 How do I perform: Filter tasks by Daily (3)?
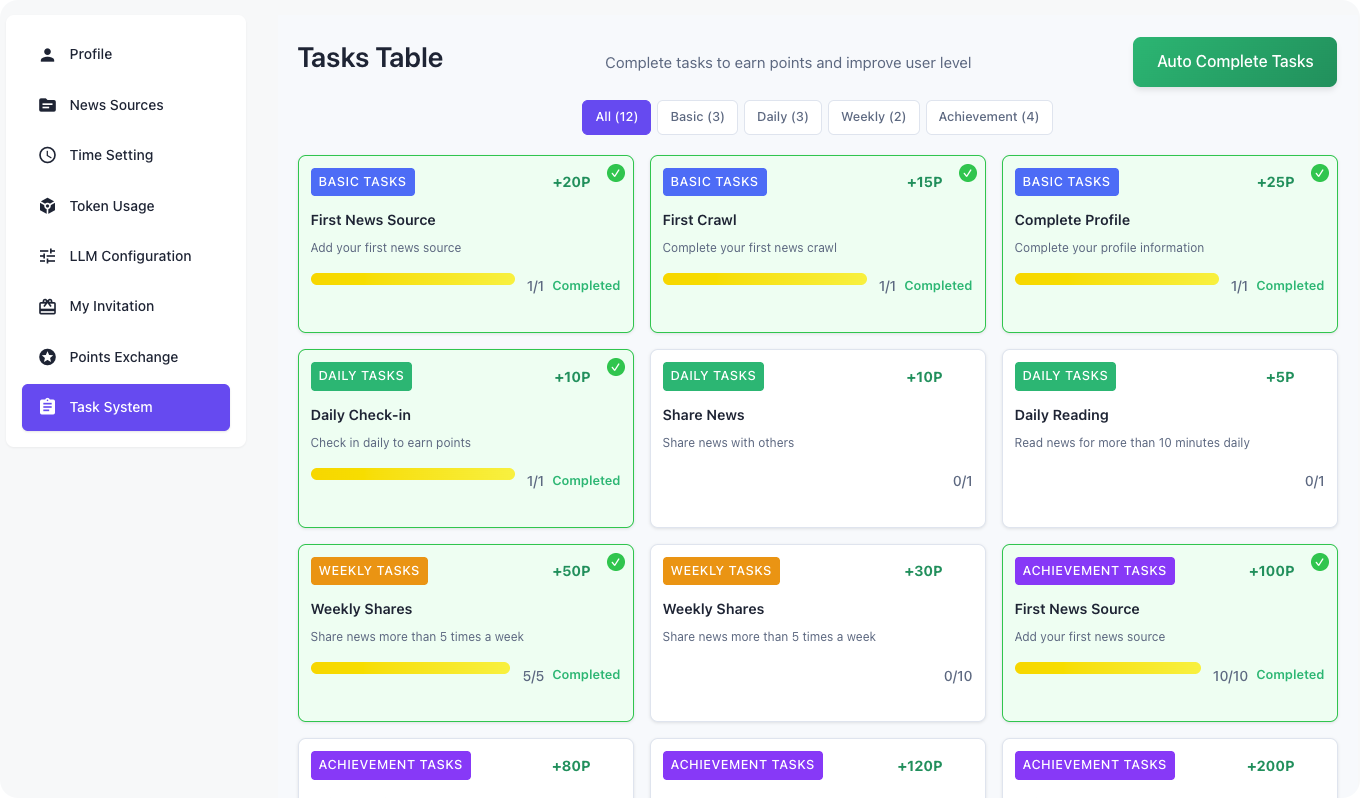[x=782, y=117]
